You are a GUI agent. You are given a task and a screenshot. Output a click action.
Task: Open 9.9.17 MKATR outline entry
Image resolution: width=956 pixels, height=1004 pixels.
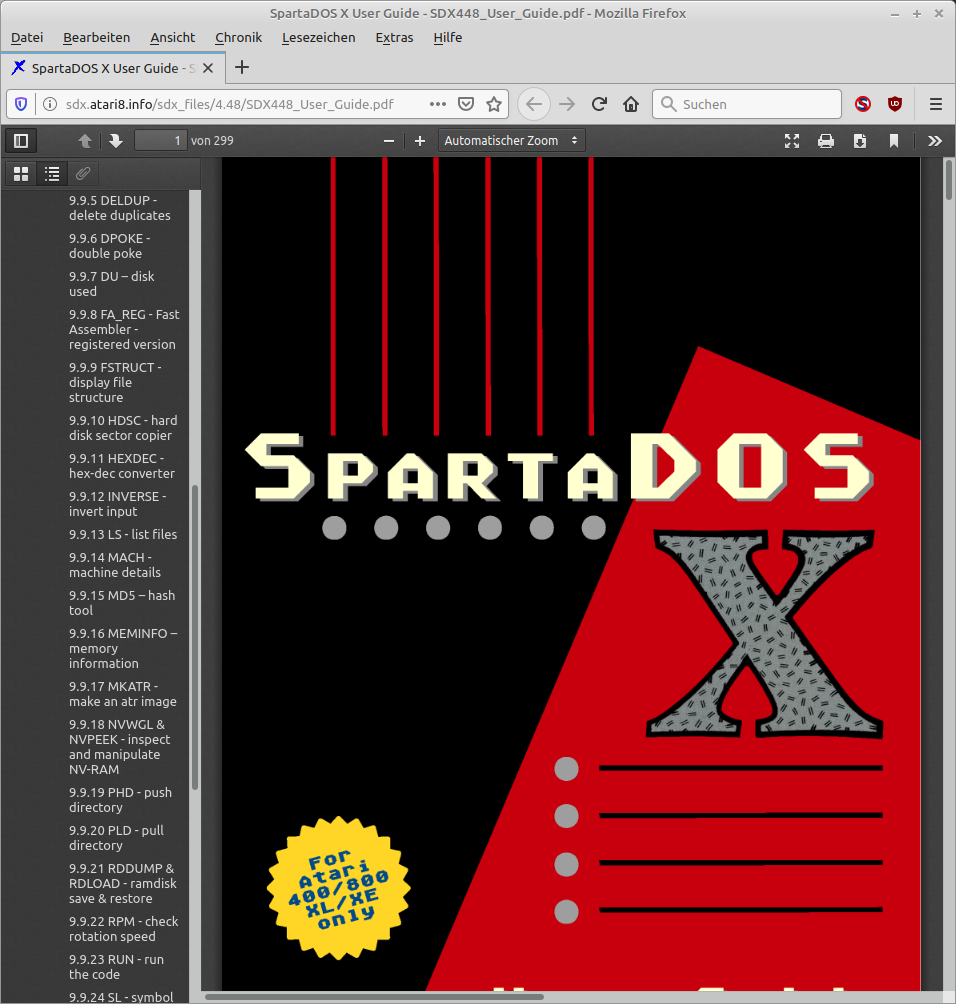coord(122,693)
